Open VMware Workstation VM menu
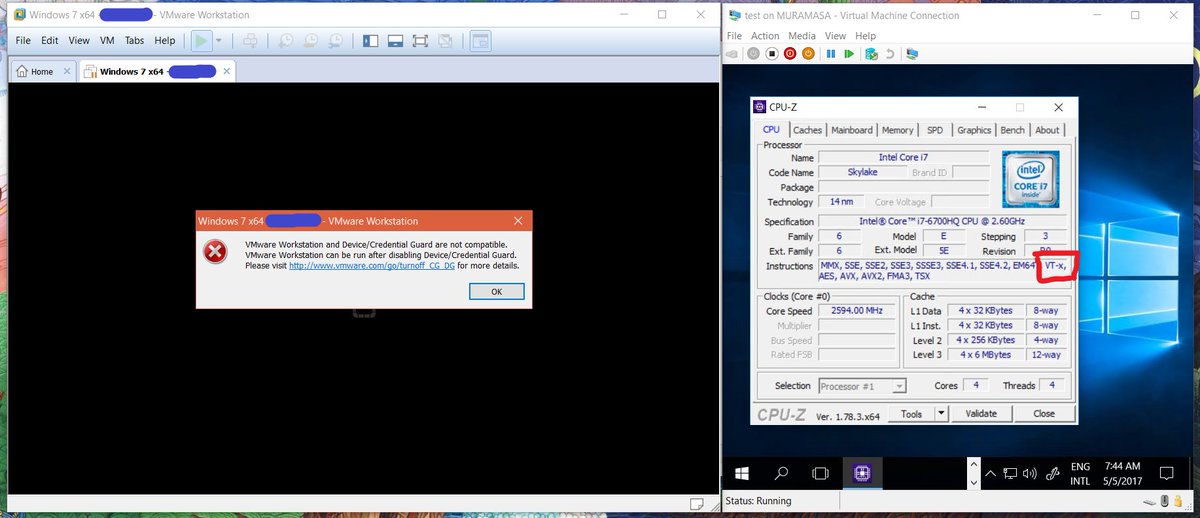Viewport: 1200px width, 518px height. 108,41
